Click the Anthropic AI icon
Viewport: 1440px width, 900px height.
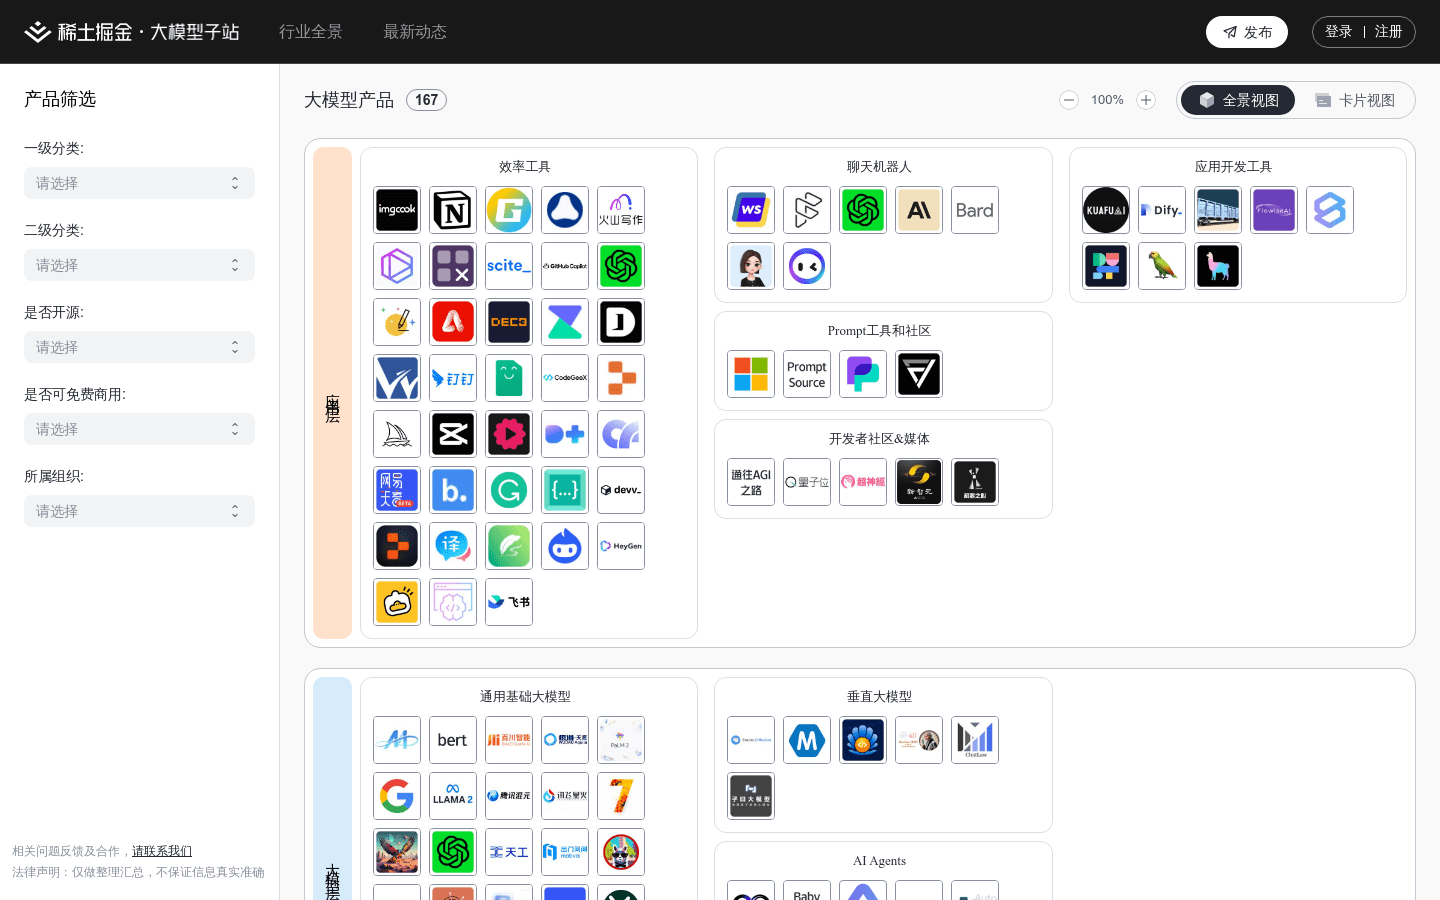pos(919,210)
